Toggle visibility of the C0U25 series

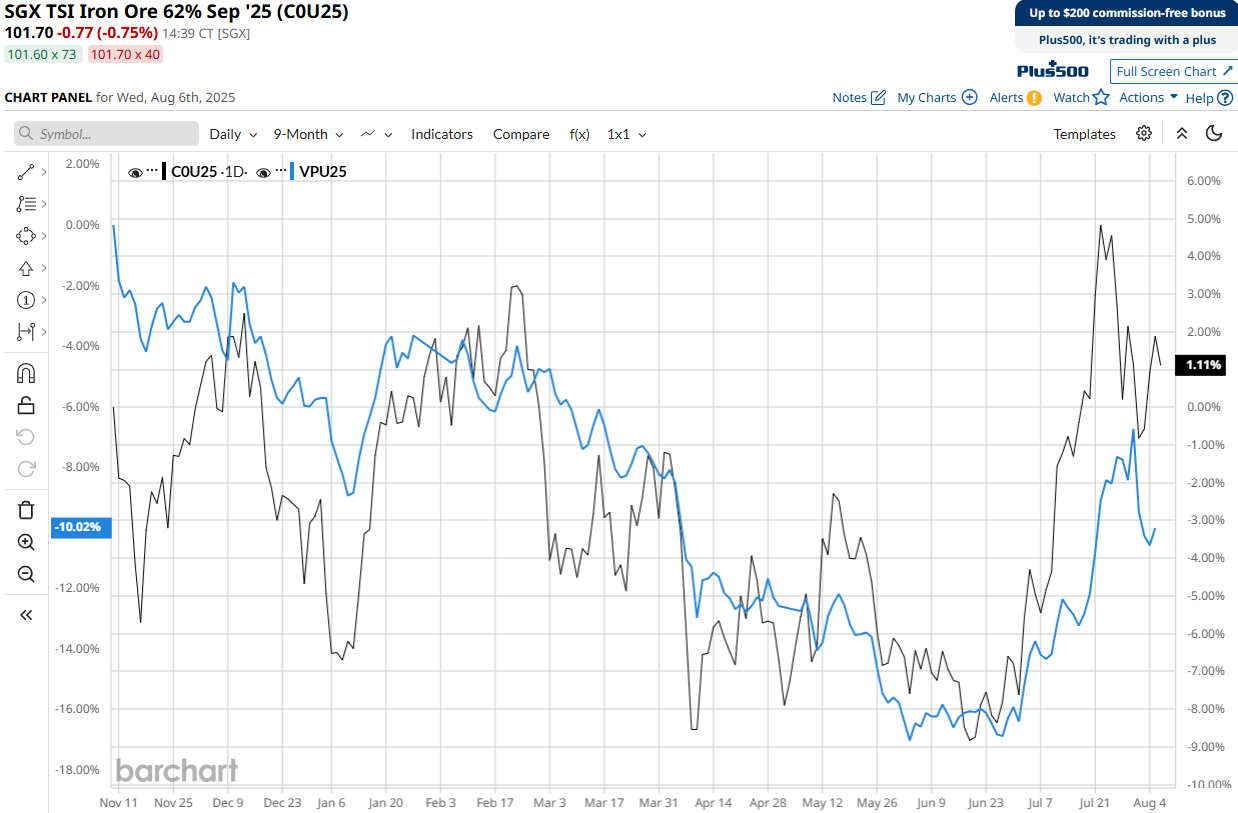135,172
